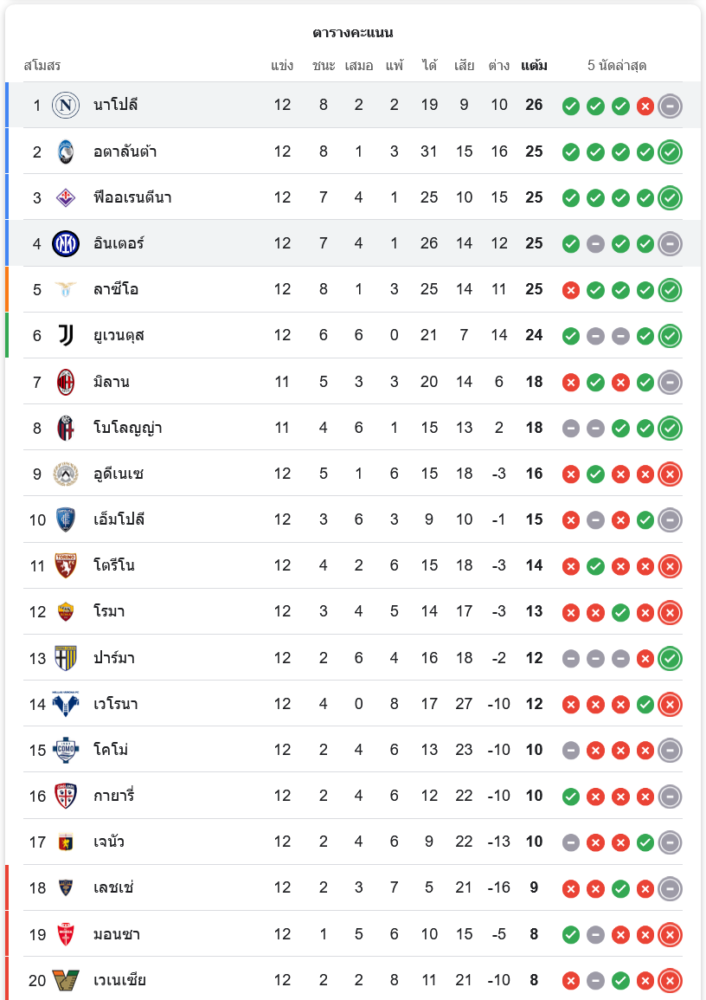706x1000 pixels.
Task: Click the แต้ม column header
Action: [534, 66]
